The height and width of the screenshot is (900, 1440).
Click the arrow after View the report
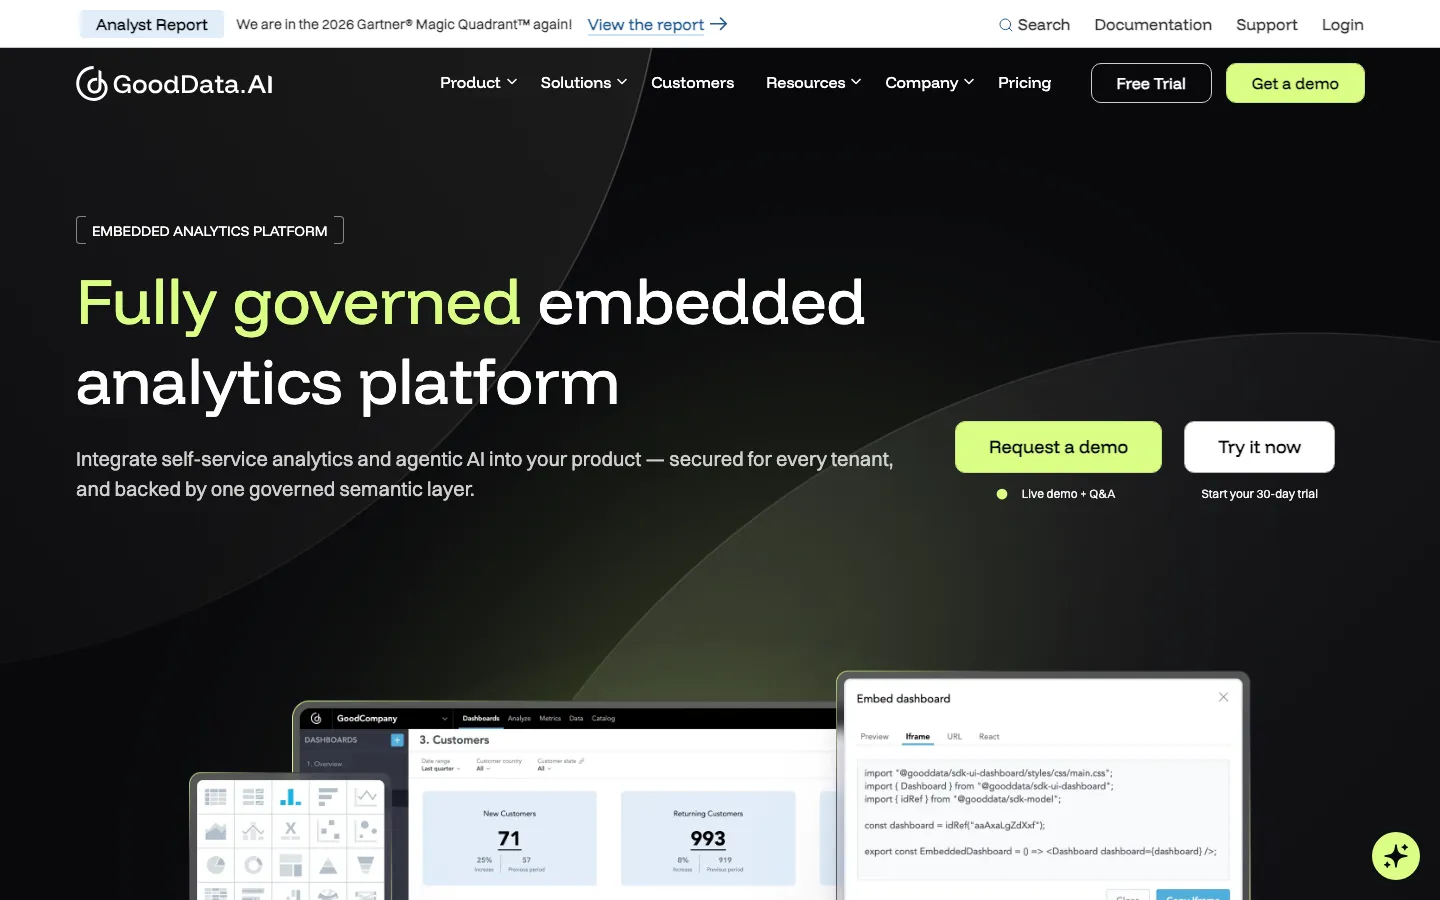[x=718, y=24]
